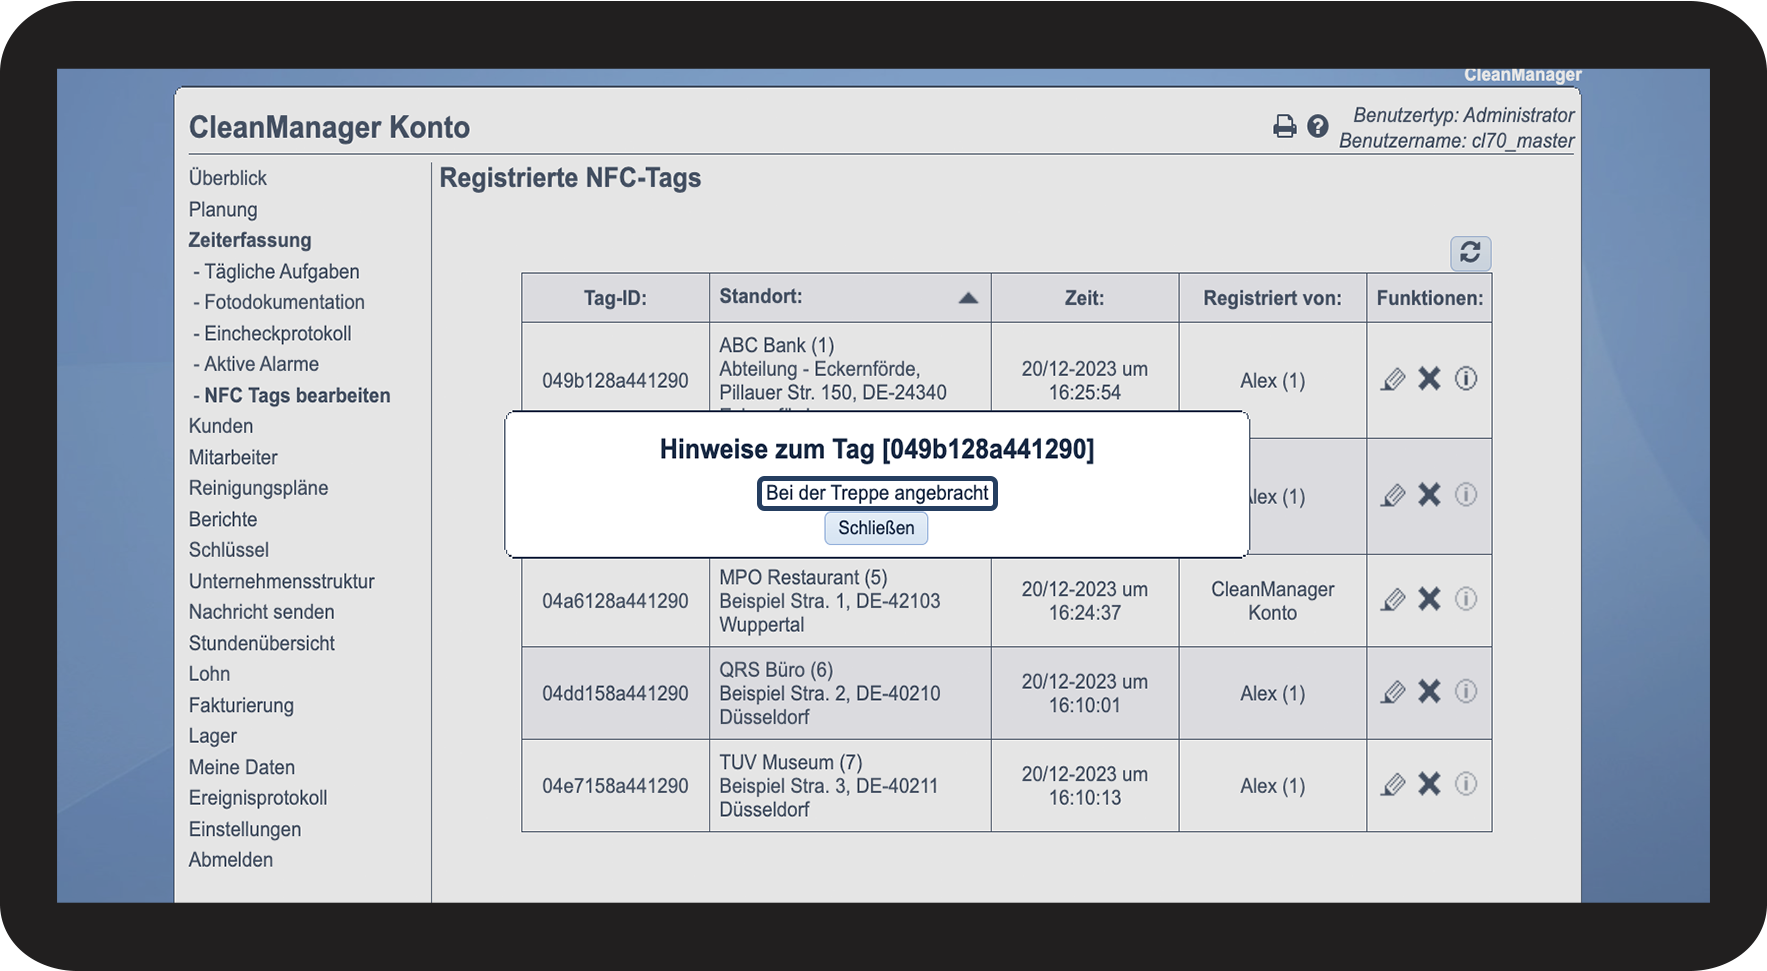Log out via Abmelden
The height and width of the screenshot is (971, 1767).
point(231,860)
